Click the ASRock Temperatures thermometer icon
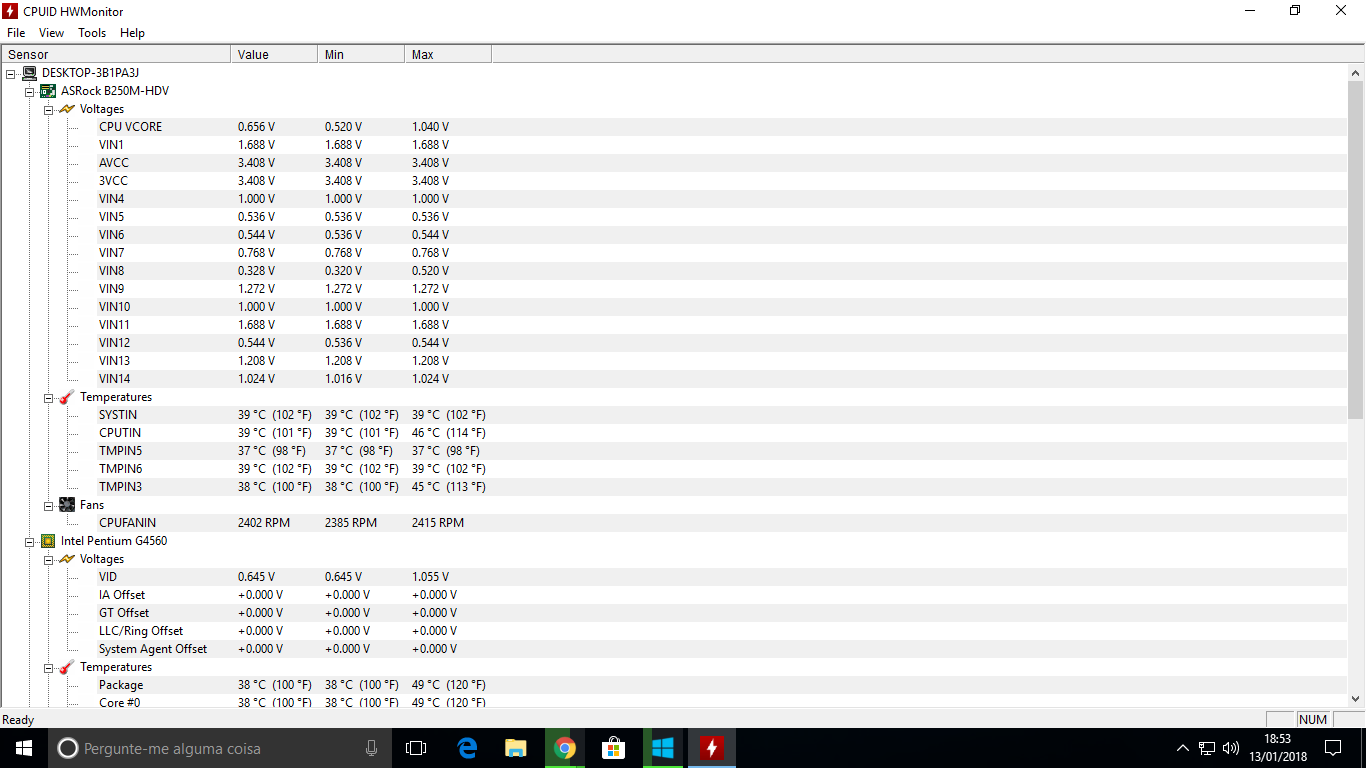This screenshot has height=768, width=1366. (67, 397)
